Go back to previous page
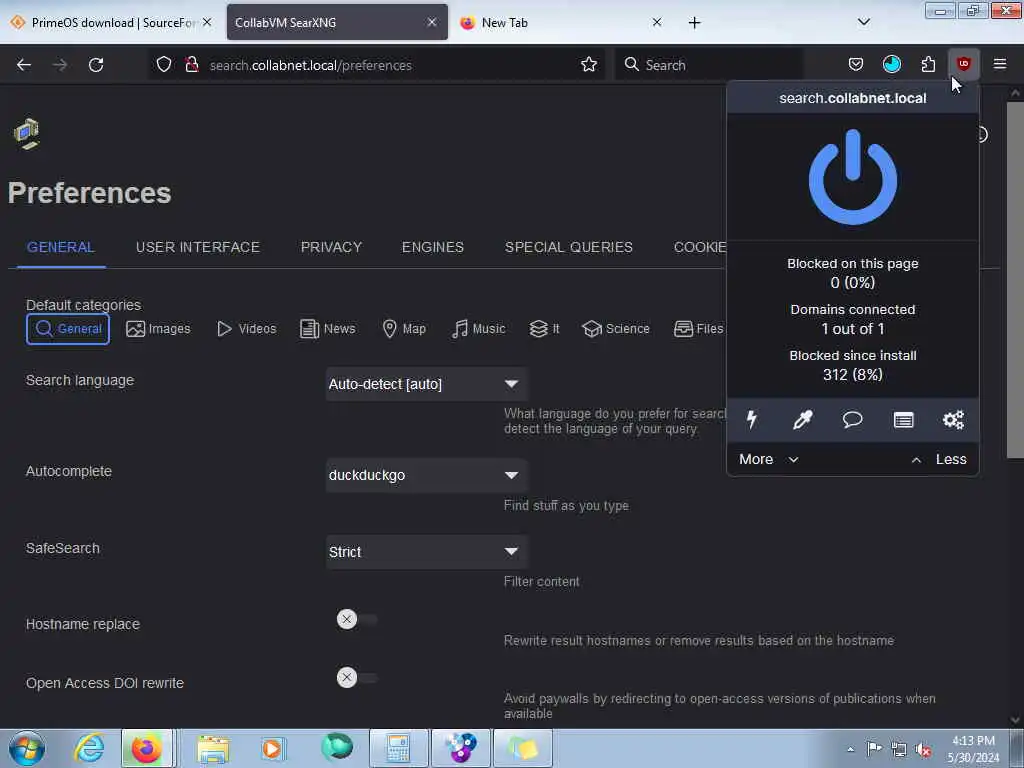This screenshot has width=1024, height=768. click(24, 64)
